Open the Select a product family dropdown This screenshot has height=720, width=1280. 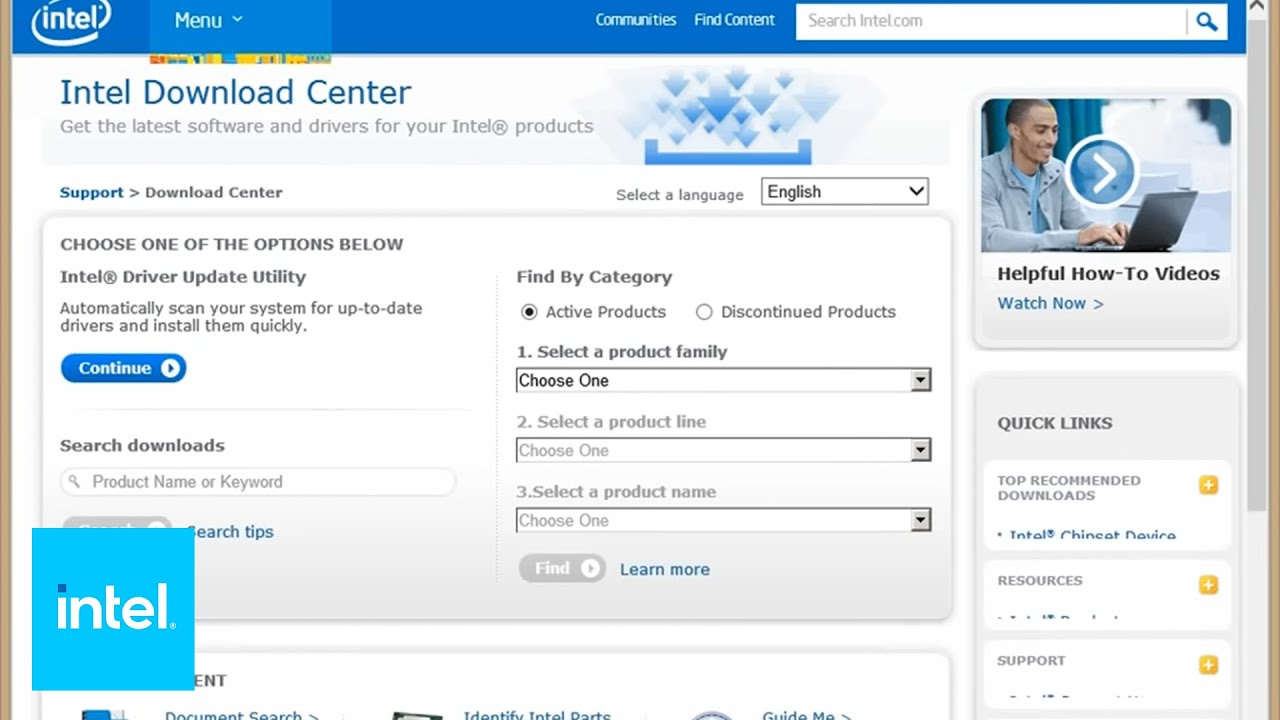click(724, 380)
